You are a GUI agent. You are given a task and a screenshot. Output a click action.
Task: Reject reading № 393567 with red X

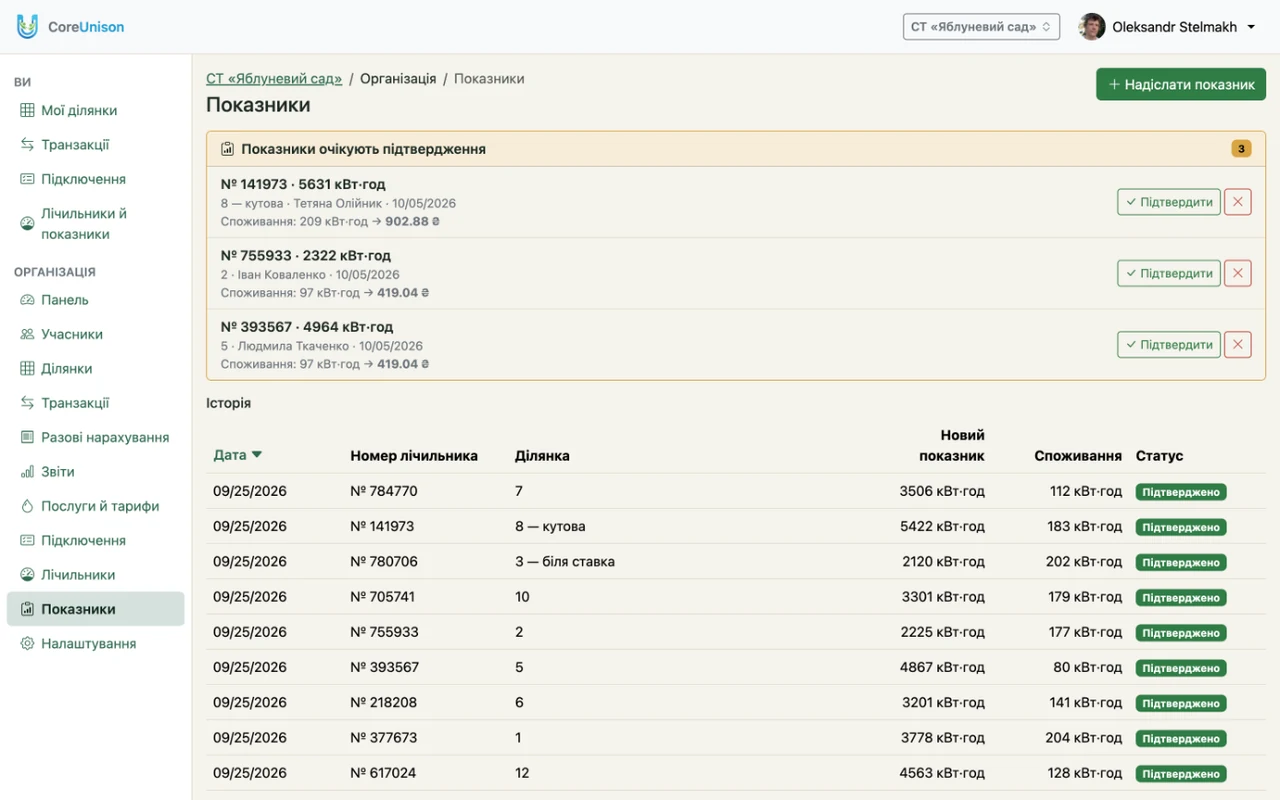[x=1238, y=345]
